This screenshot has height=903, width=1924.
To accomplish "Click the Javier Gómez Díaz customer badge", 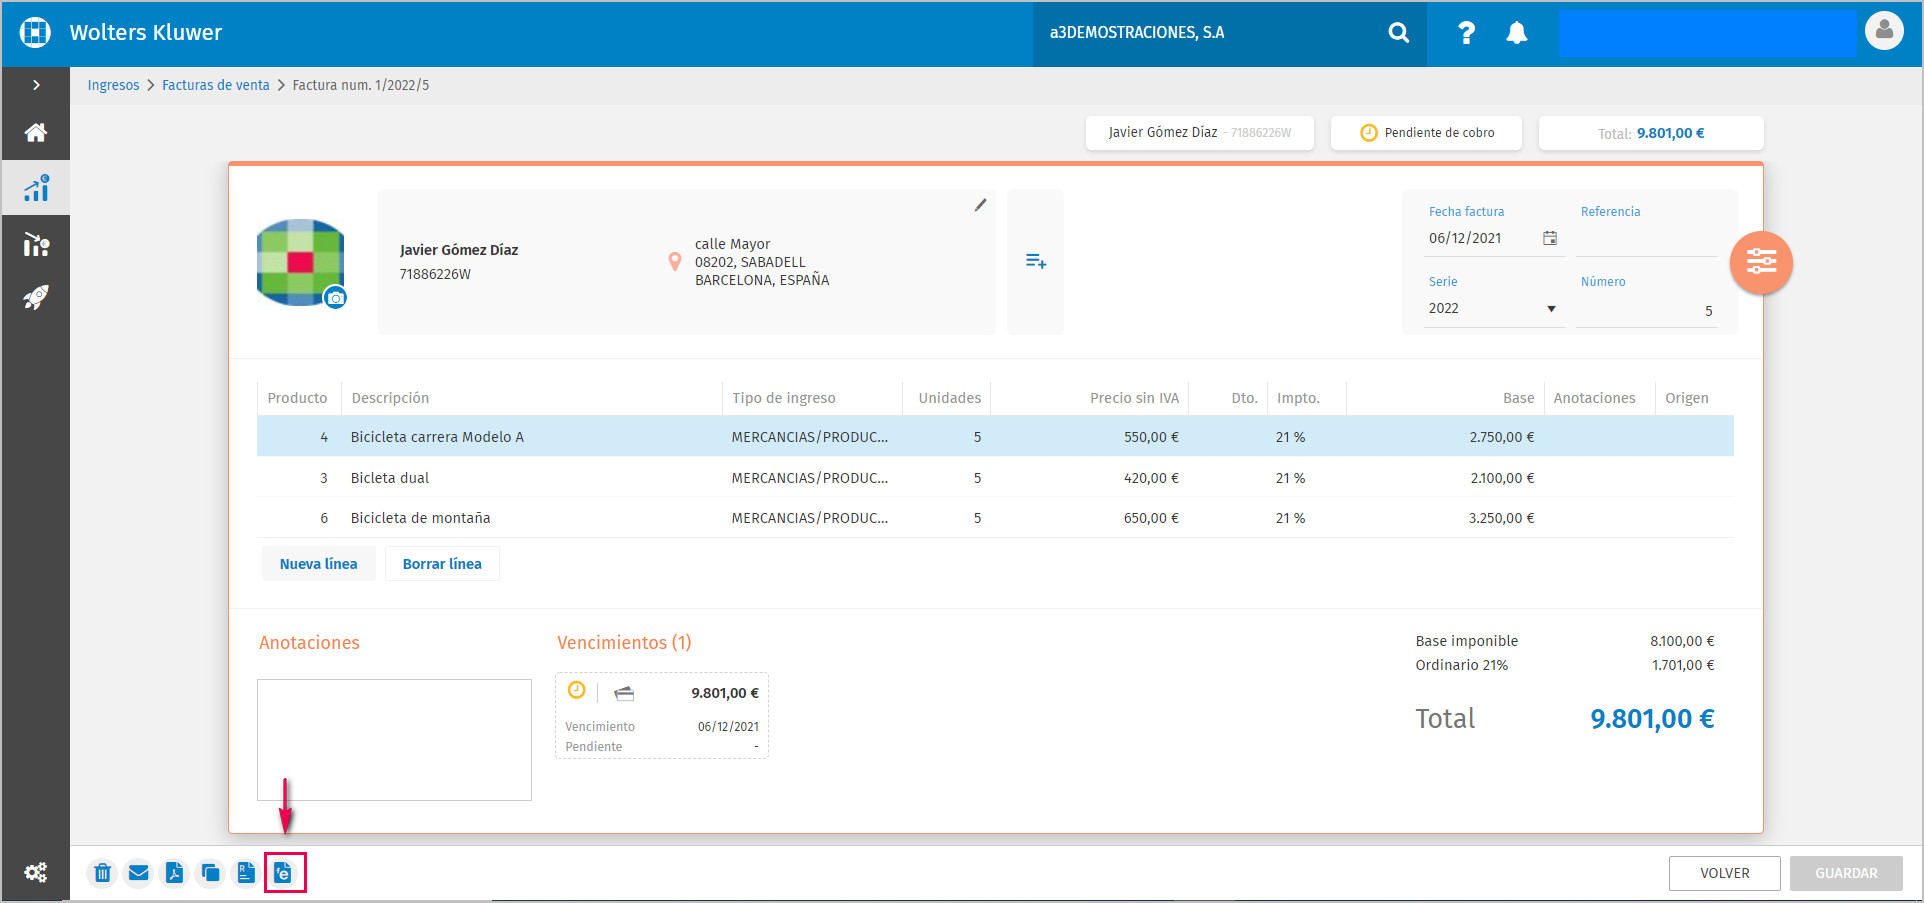I will pyautogui.click(x=1199, y=133).
